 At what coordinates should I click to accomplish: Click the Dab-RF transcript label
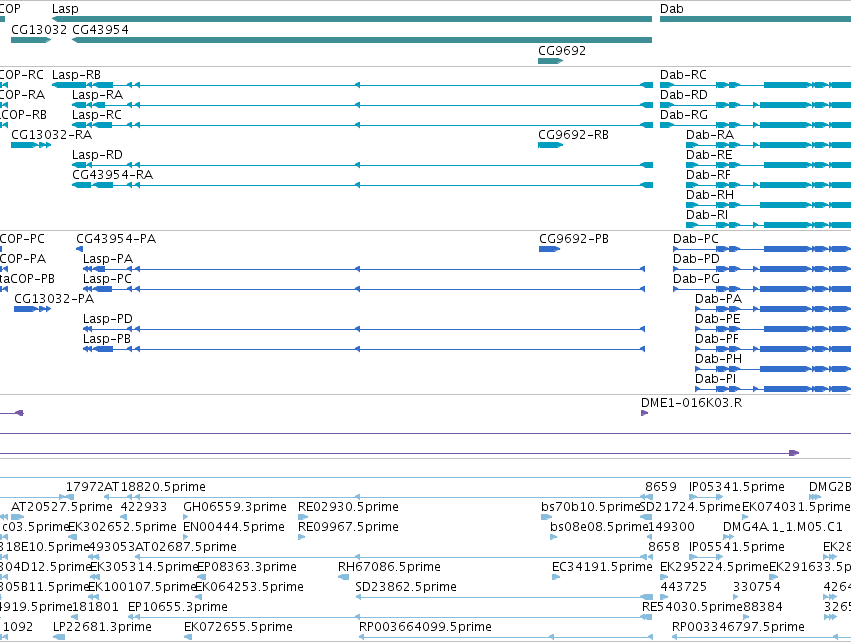pos(708,175)
